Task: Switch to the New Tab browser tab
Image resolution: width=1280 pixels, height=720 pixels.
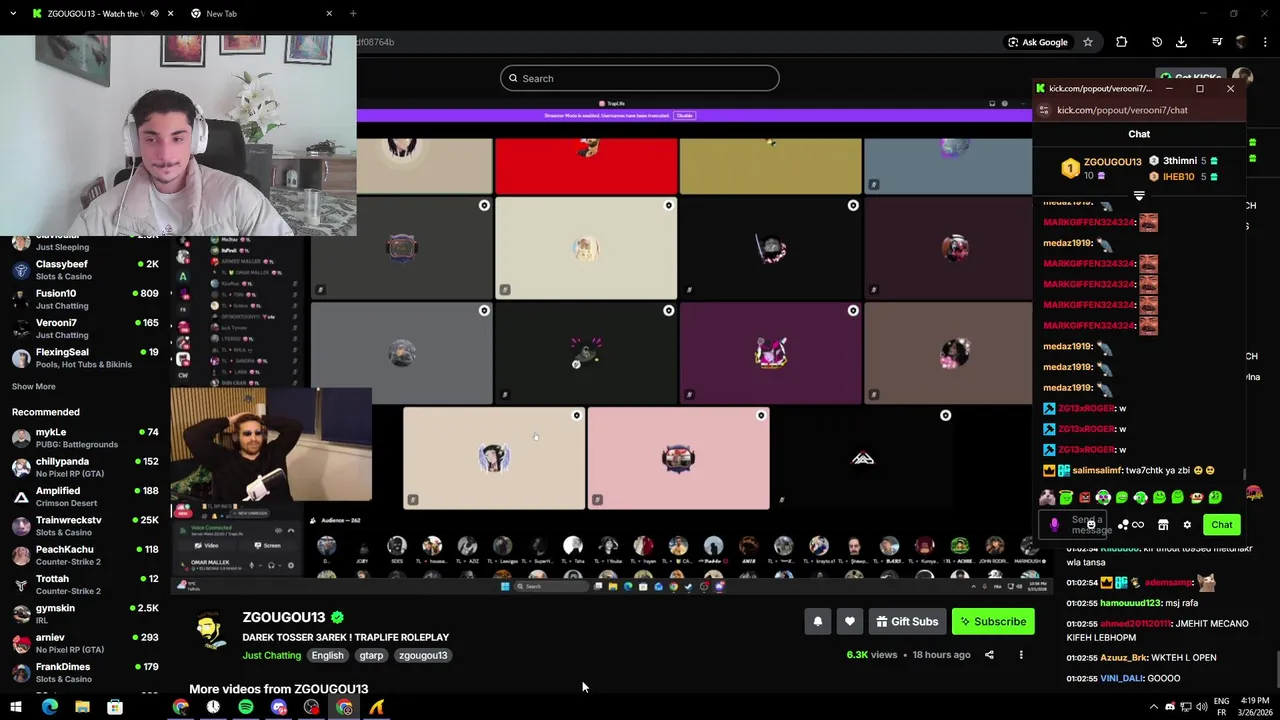Action: point(261,14)
